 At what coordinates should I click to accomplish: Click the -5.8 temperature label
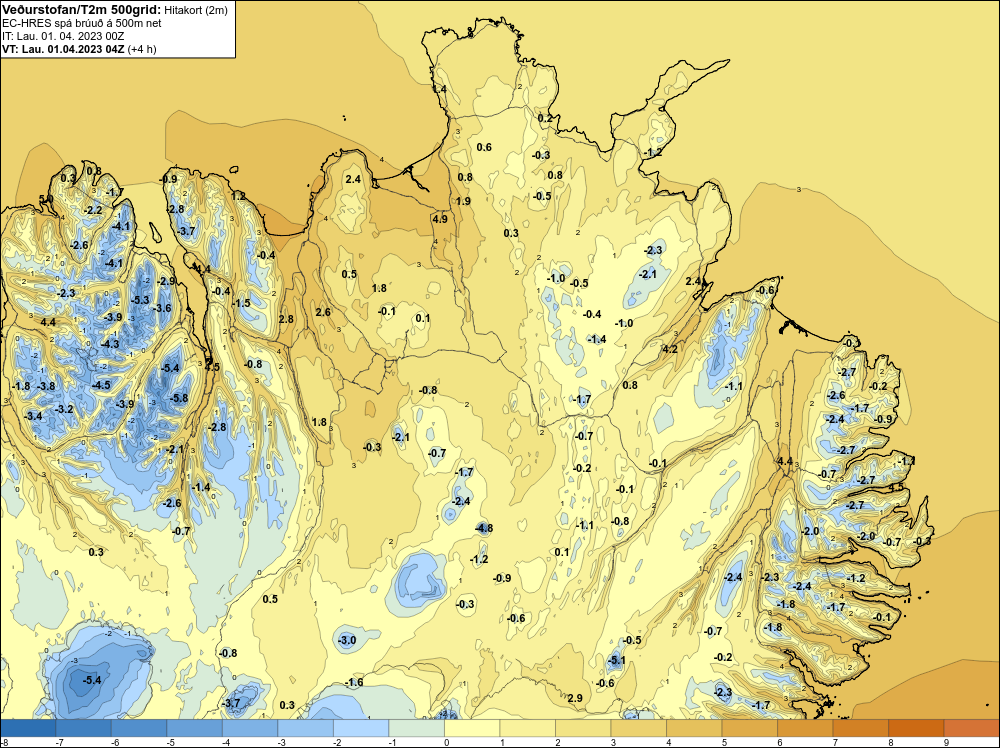(x=179, y=398)
